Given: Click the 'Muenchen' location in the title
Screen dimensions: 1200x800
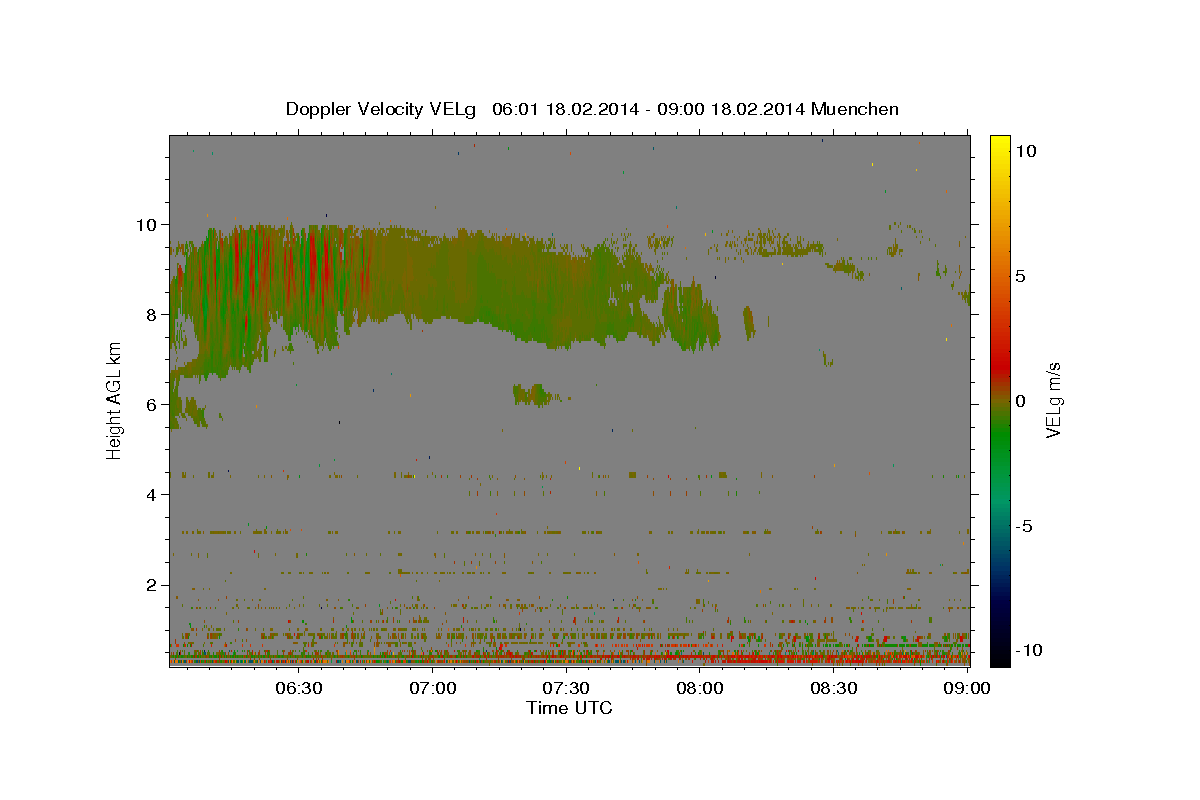Looking at the screenshot, I should [855, 109].
